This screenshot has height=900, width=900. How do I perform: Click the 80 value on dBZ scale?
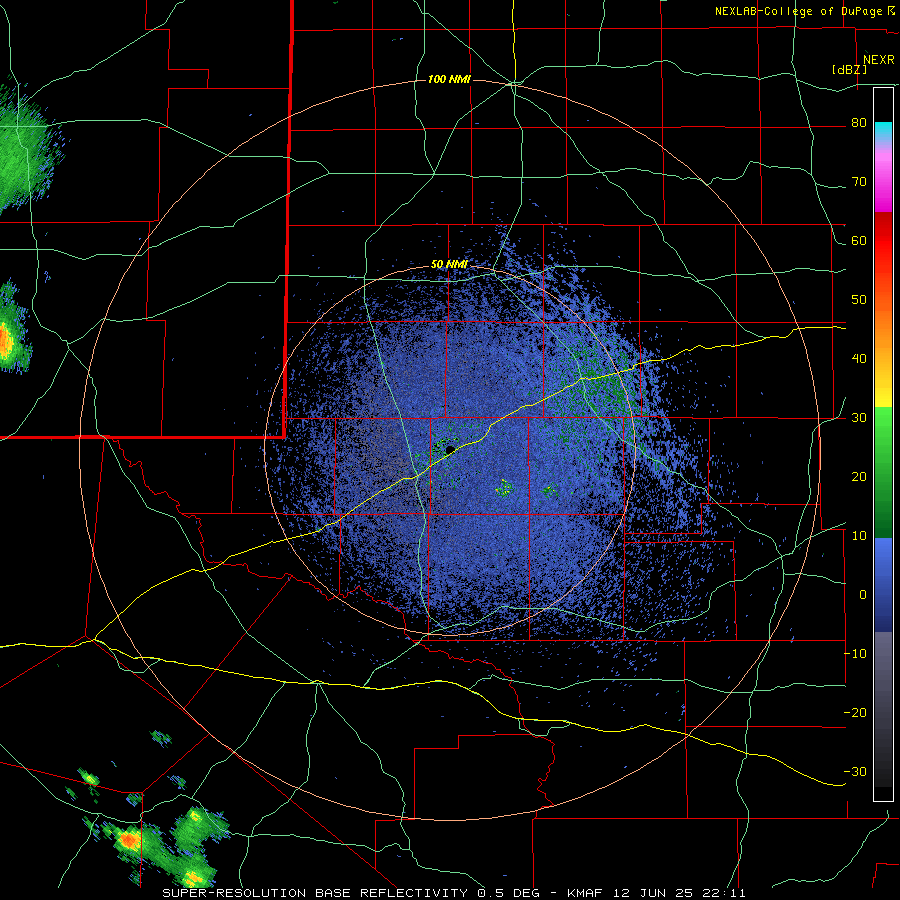[859, 123]
